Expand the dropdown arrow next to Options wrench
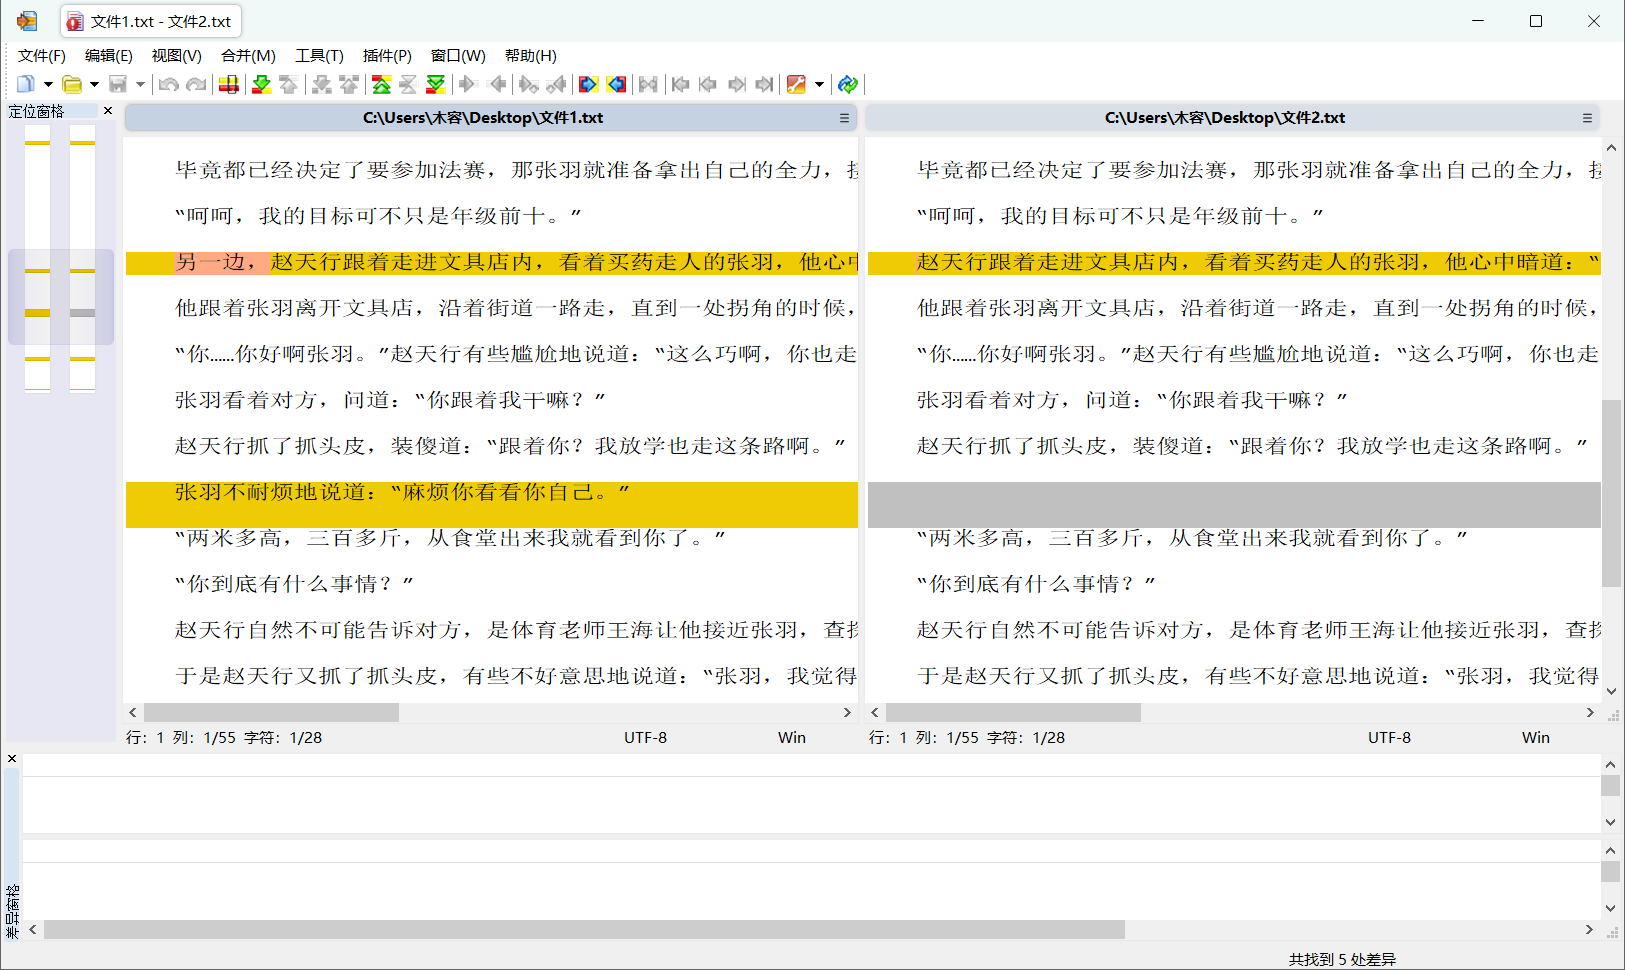 pos(819,84)
